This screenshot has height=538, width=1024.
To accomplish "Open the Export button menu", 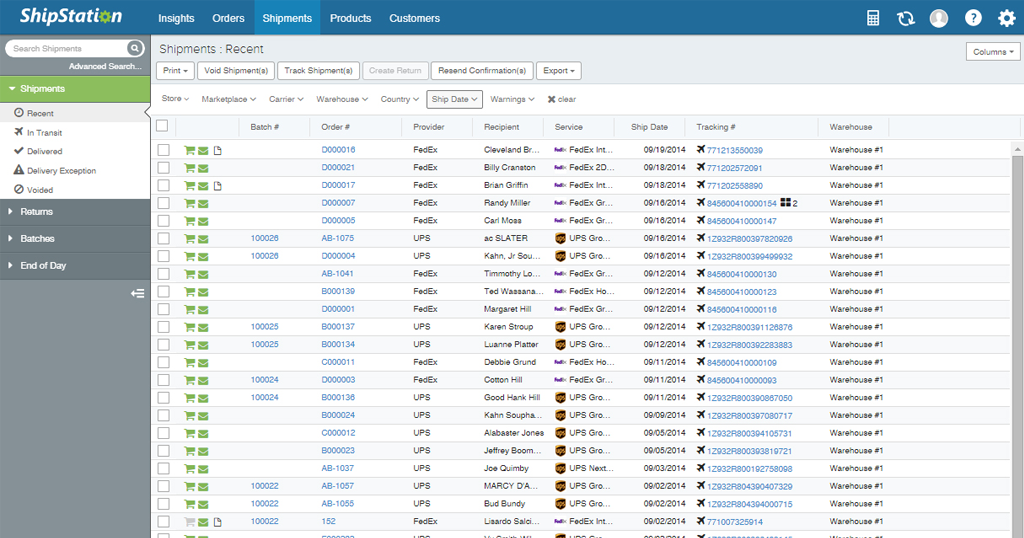I will click(x=558, y=71).
